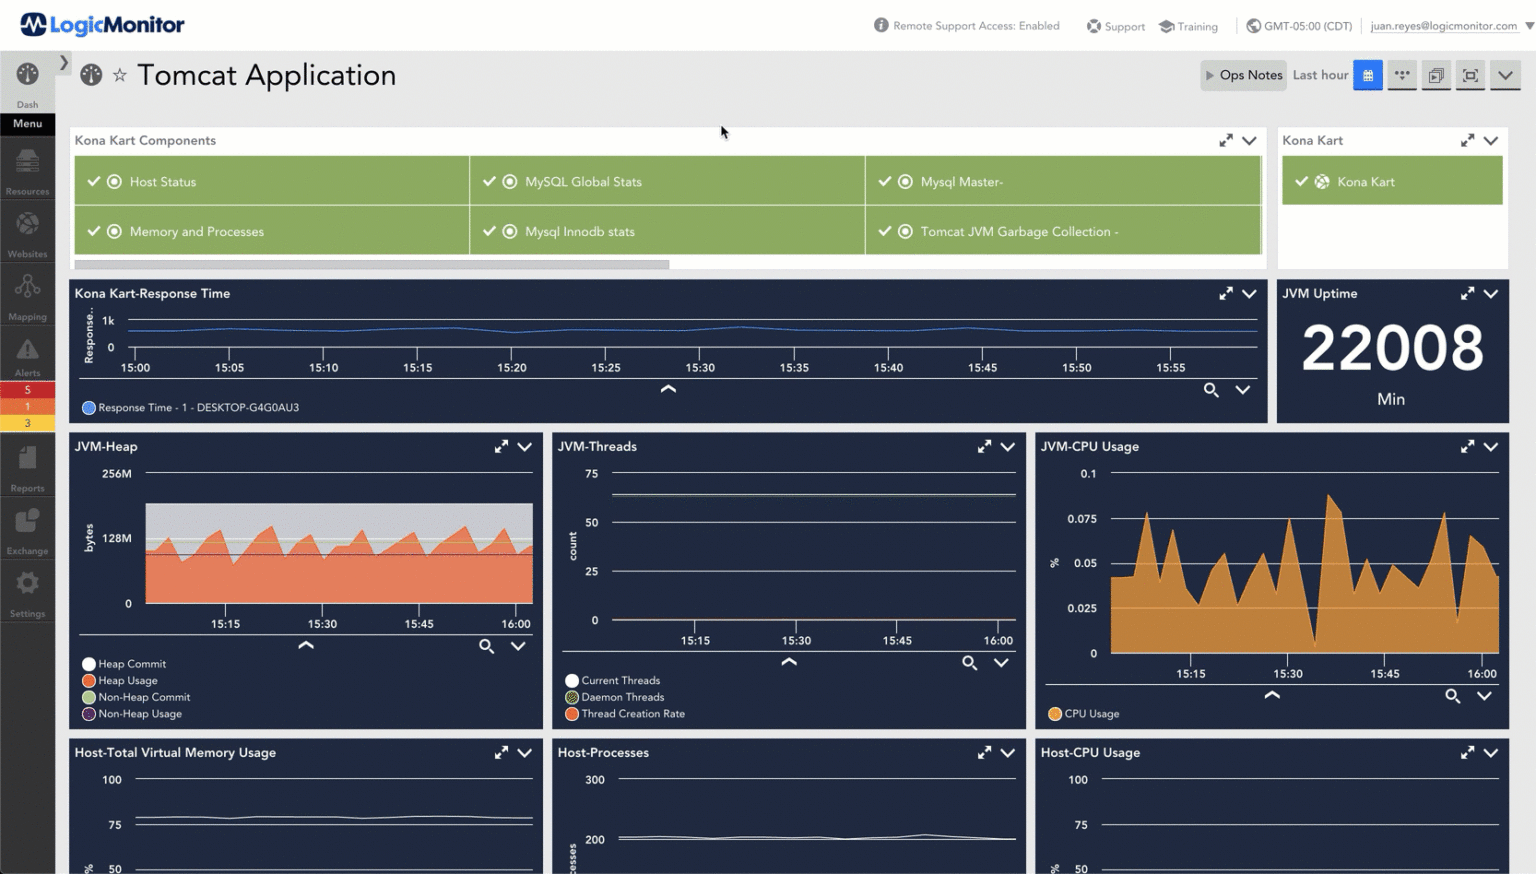Click the Kona Kart Components horizontal scrollbar
The width and height of the screenshot is (1536, 874).
coord(371,265)
